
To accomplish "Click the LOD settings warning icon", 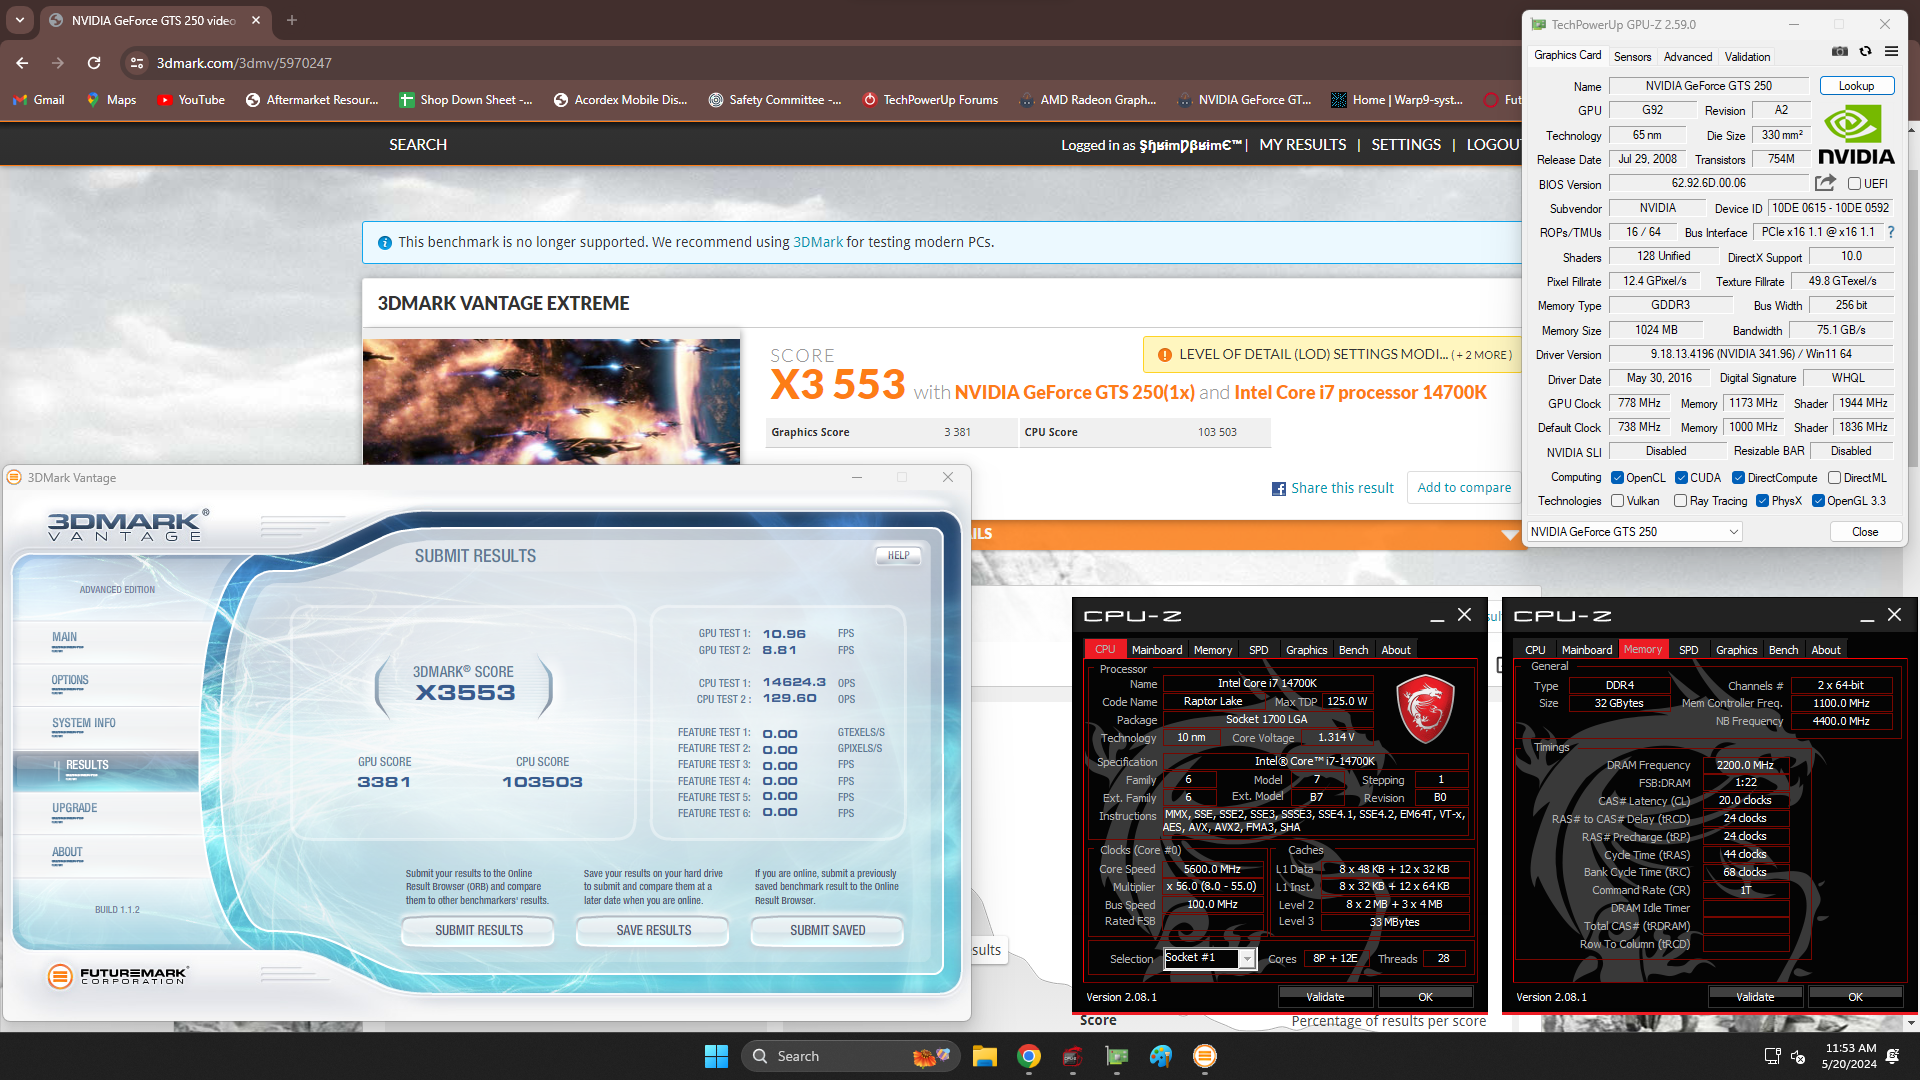I will (1165, 355).
